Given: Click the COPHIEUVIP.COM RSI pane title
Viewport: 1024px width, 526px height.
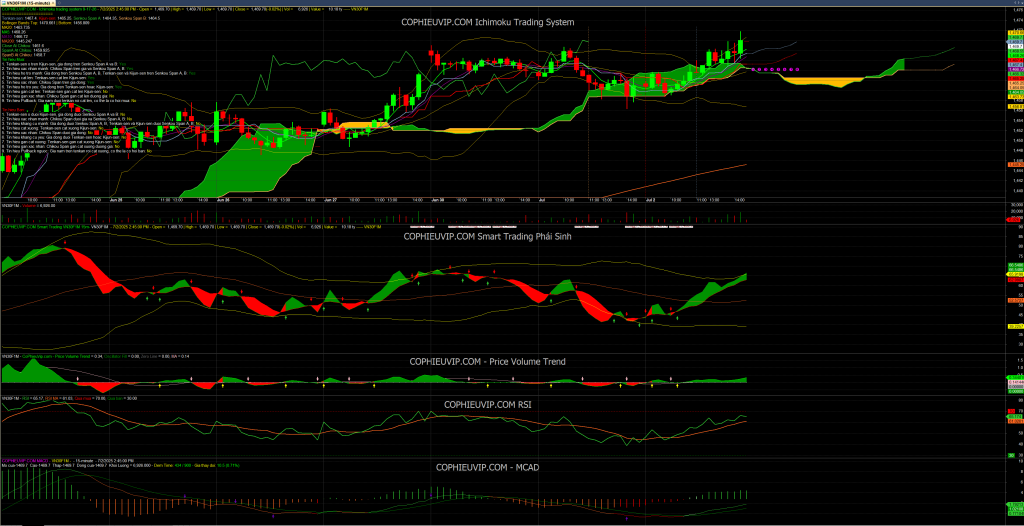Looking at the screenshot, I should (x=487, y=404).
